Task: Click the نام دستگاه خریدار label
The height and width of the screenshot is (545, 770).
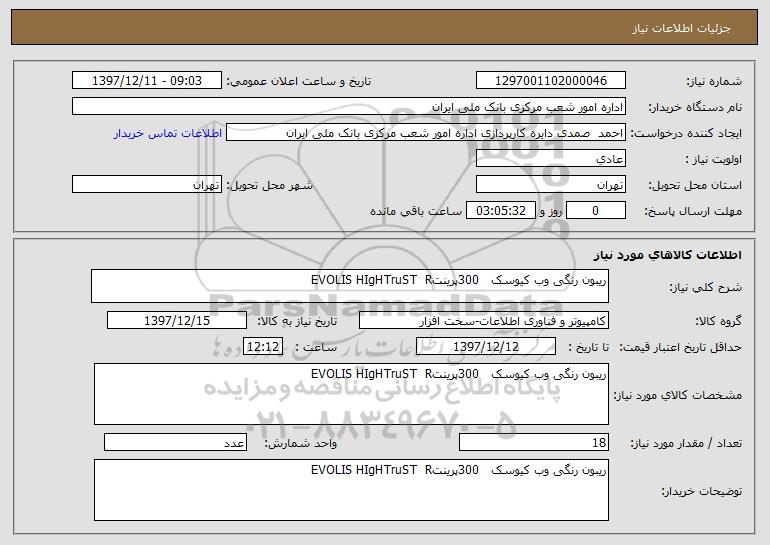Action: point(695,107)
